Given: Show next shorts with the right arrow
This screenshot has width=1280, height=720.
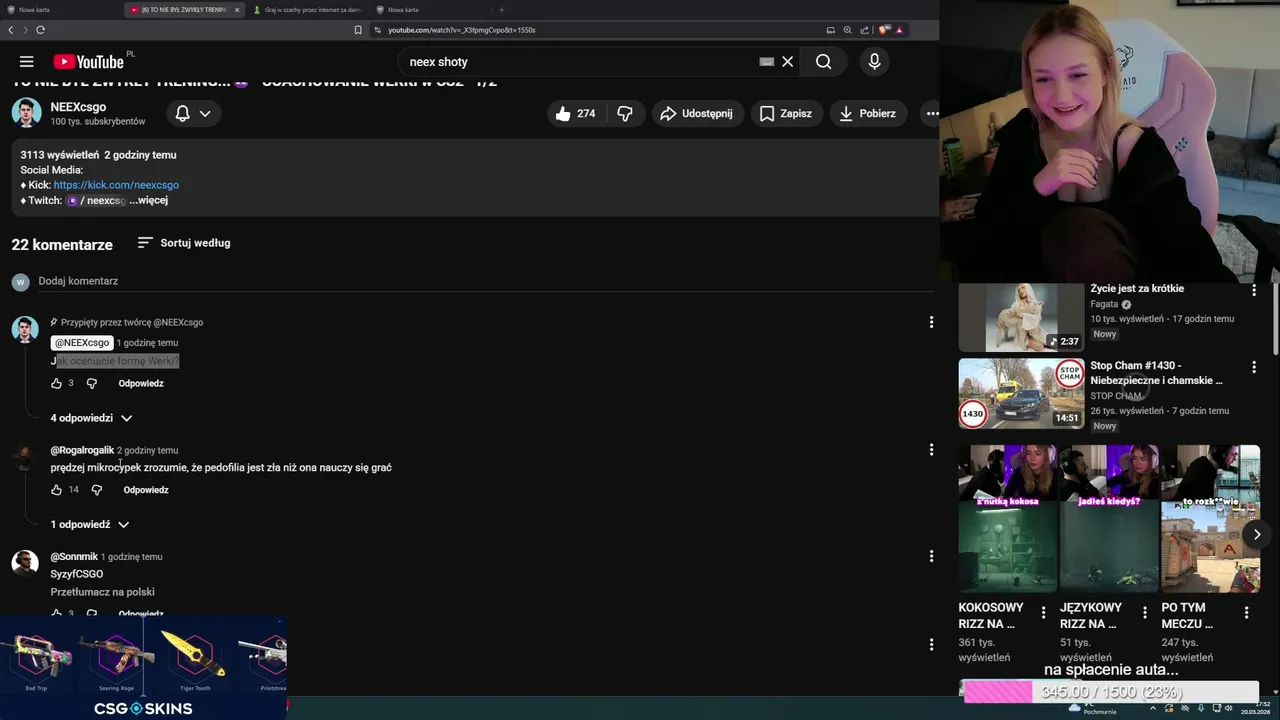Looking at the screenshot, I should [x=1257, y=534].
